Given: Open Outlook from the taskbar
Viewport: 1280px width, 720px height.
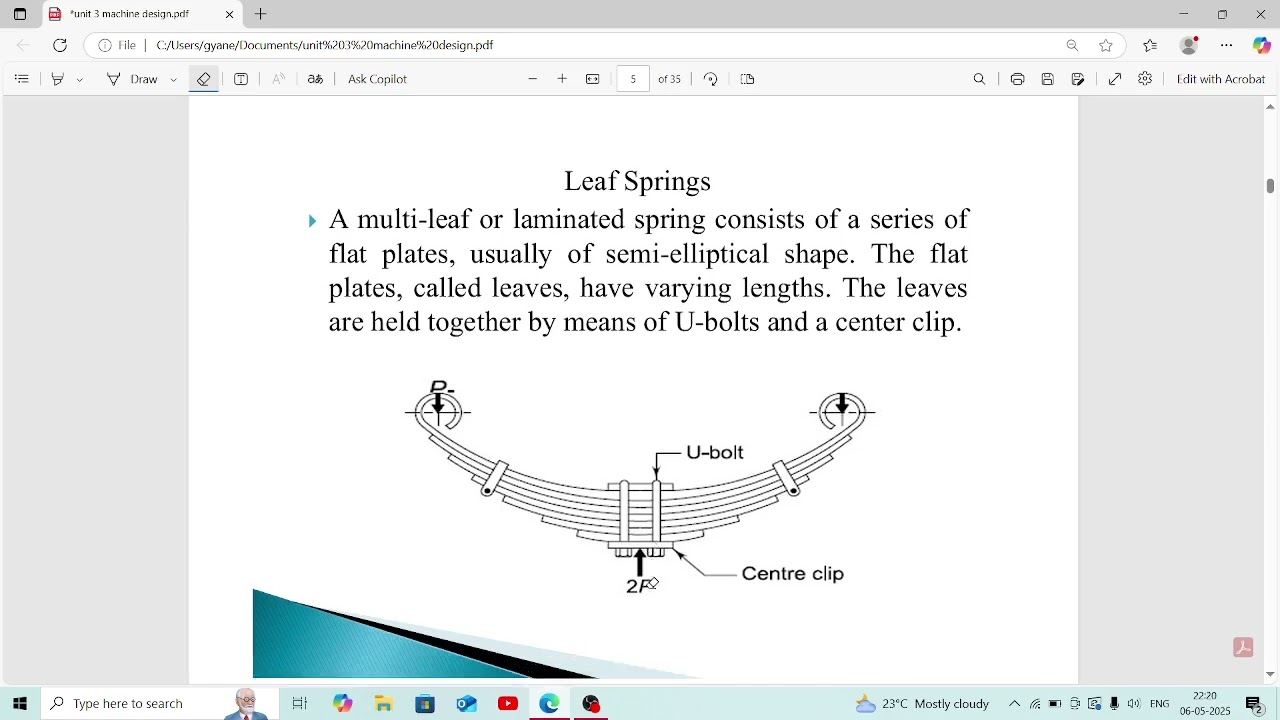Looking at the screenshot, I should point(467,704).
